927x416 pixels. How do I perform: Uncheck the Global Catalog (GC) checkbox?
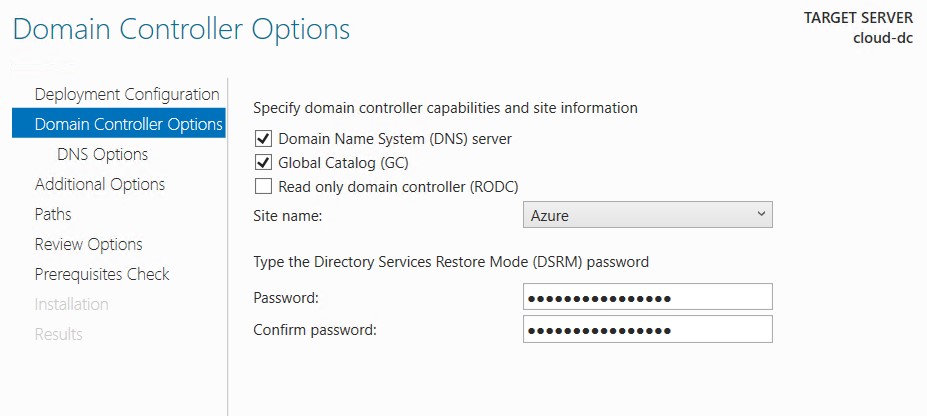[262, 162]
